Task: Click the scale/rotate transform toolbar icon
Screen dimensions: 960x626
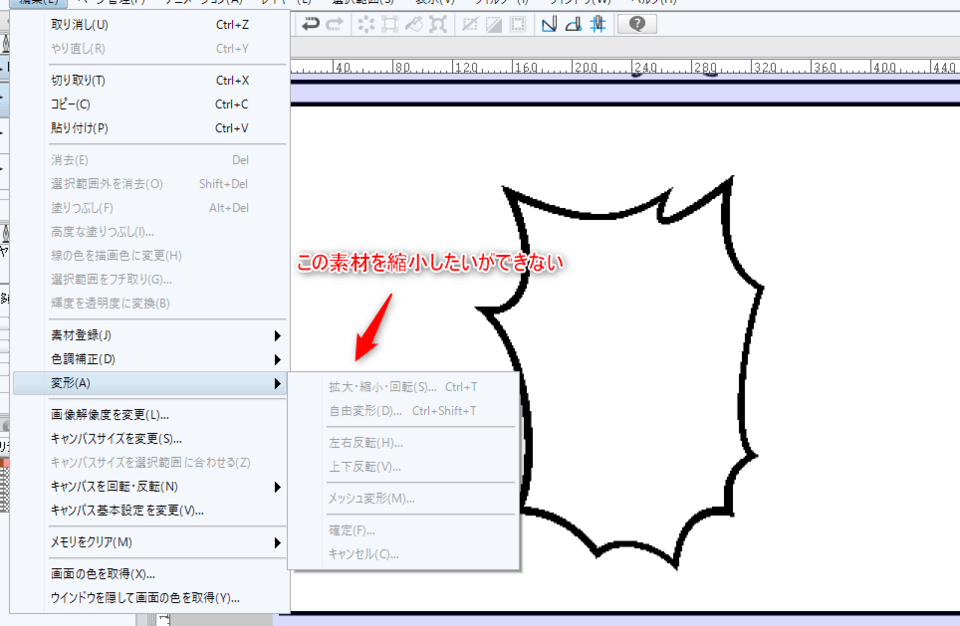Action: pyautogui.click(x=390, y=24)
